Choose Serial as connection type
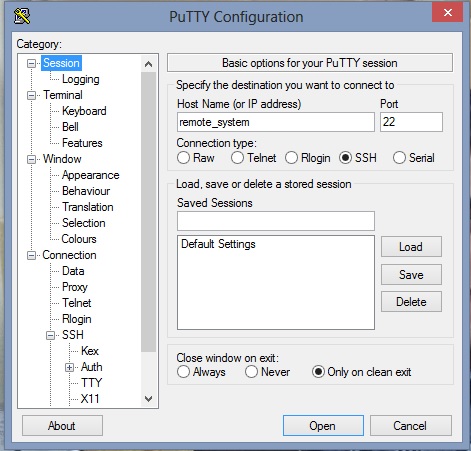Viewport: 471px width, 451px height. (399, 158)
